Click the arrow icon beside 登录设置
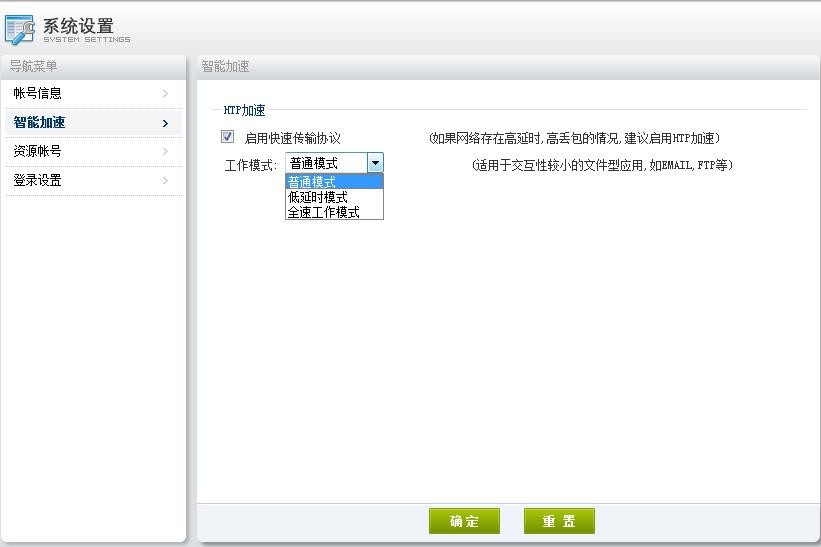This screenshot has width=821, height=547. click(165, 181)
